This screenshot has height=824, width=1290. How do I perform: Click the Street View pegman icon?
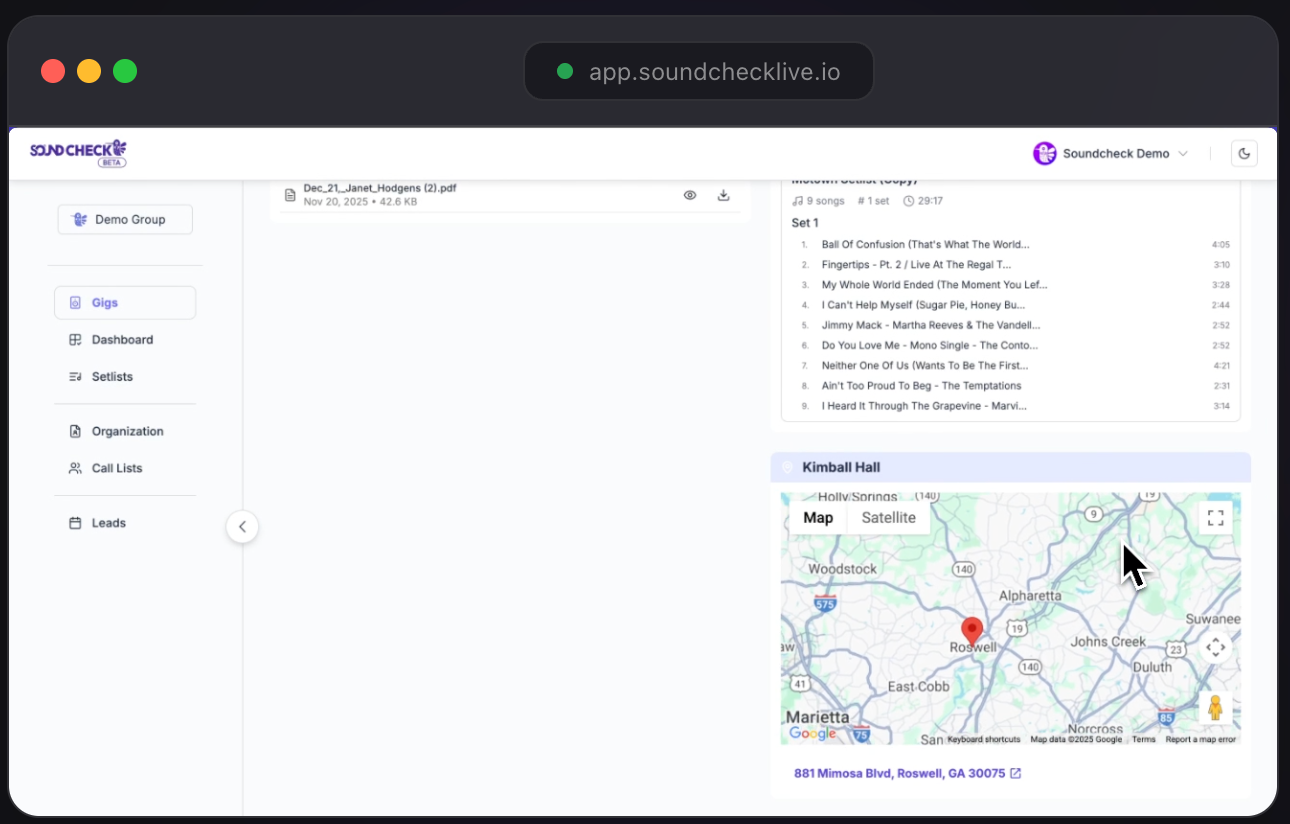pos(1215,707)
